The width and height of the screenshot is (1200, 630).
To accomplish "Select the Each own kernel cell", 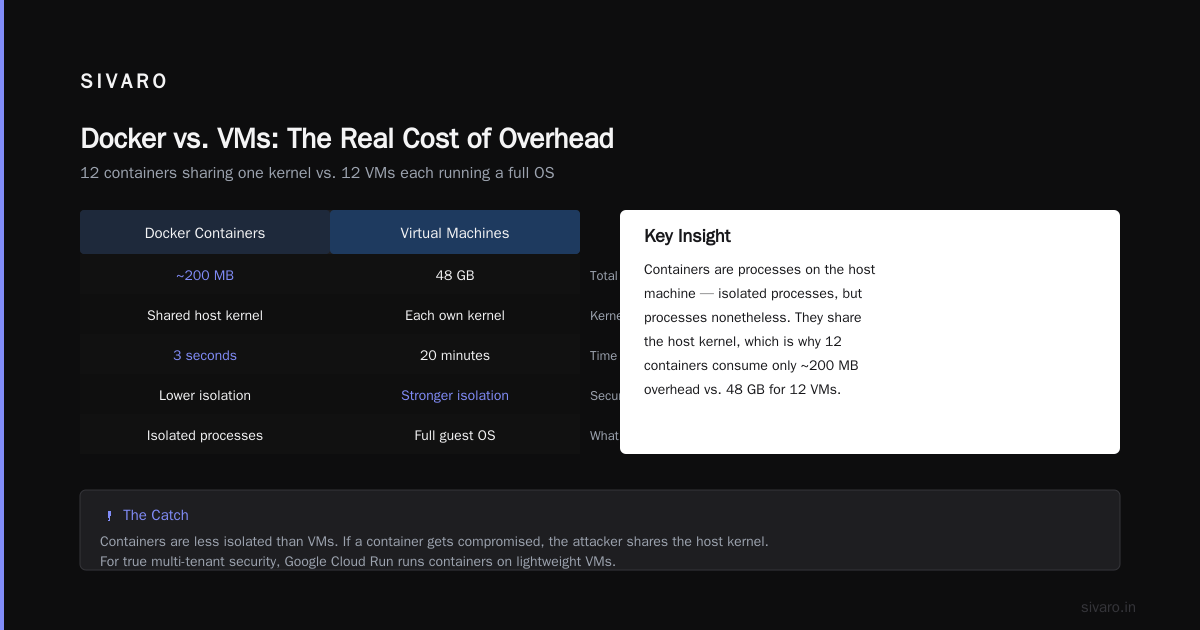I will (455, 315).
